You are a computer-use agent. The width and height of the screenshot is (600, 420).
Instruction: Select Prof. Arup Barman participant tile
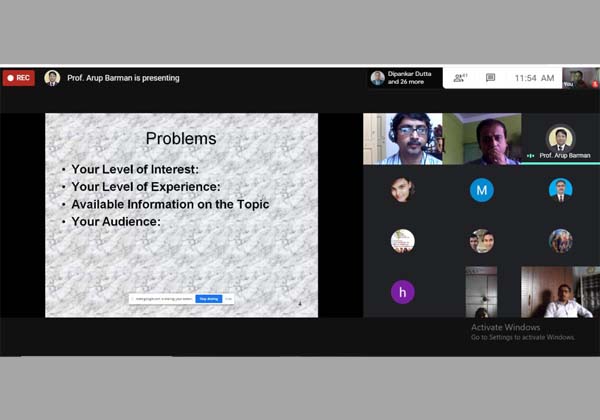tap(561, 138)
